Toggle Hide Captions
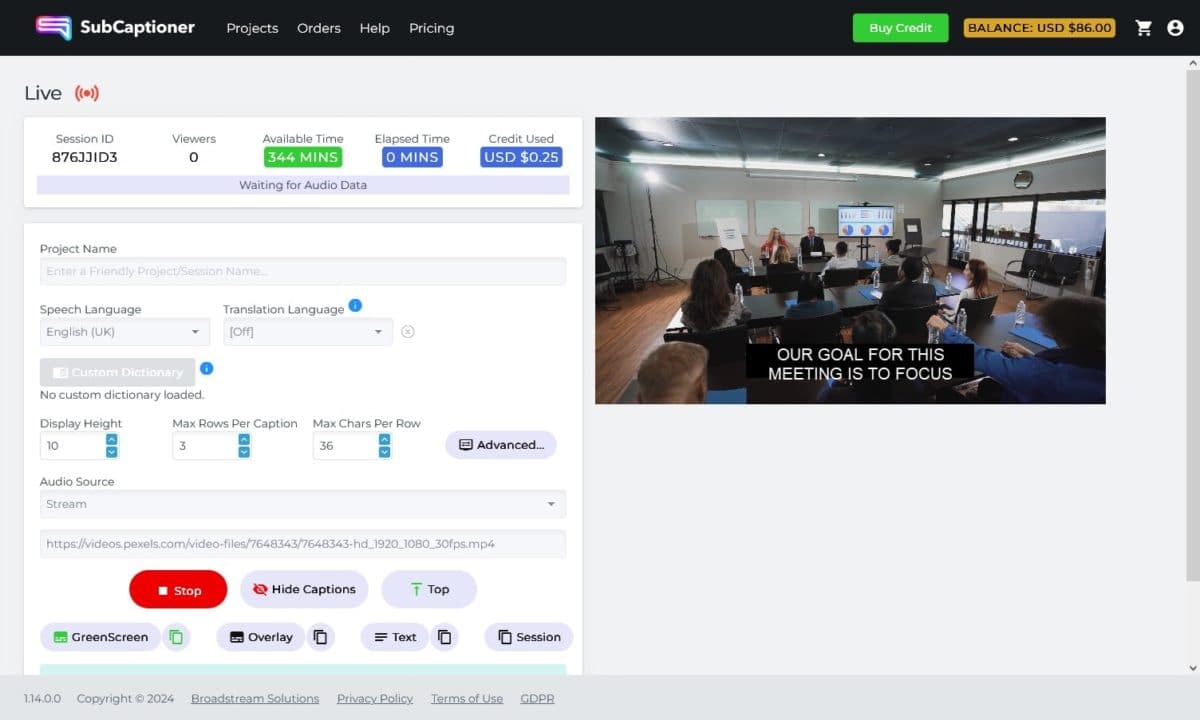This screenshot has height=720, width=1200. pos(304,589)
